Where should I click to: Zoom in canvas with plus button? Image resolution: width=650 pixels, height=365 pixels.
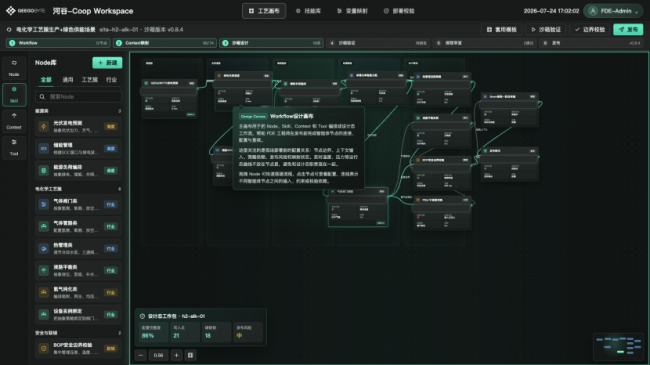(x=176, y=355)
